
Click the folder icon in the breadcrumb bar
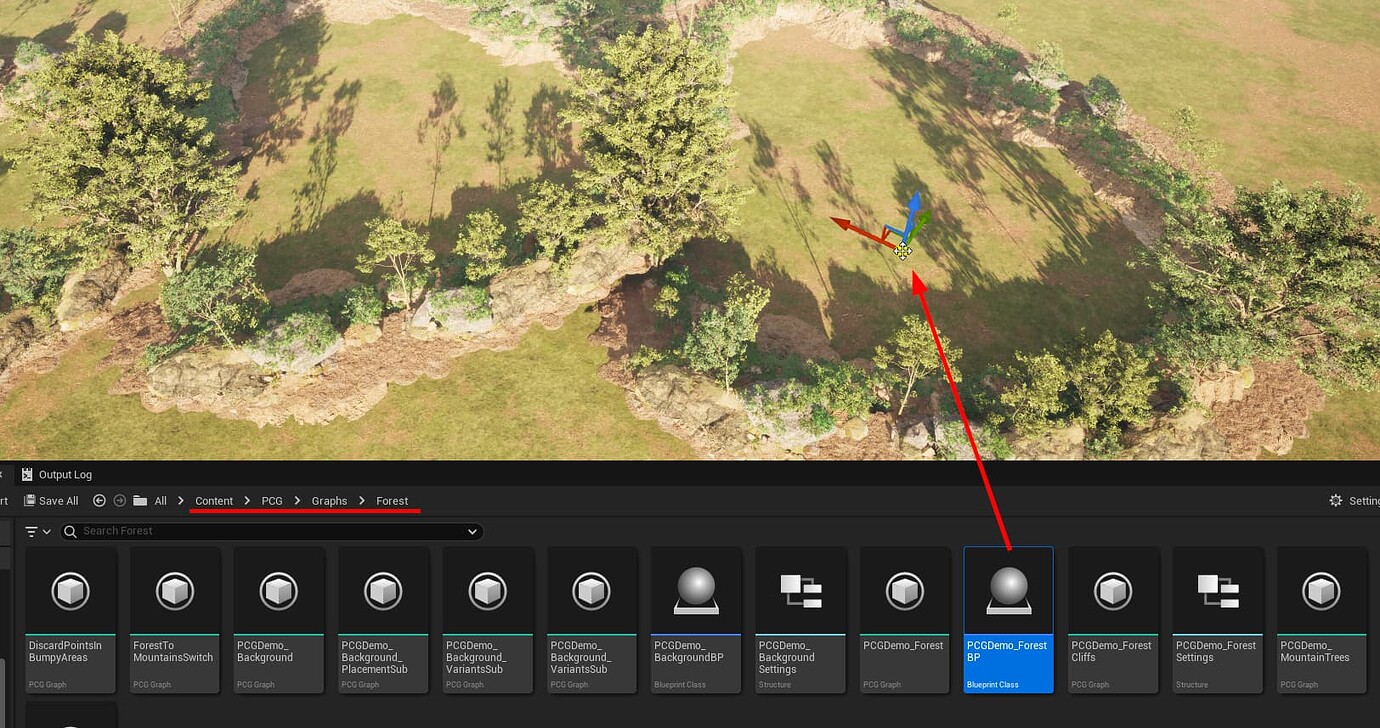click(x=140, y=500)
